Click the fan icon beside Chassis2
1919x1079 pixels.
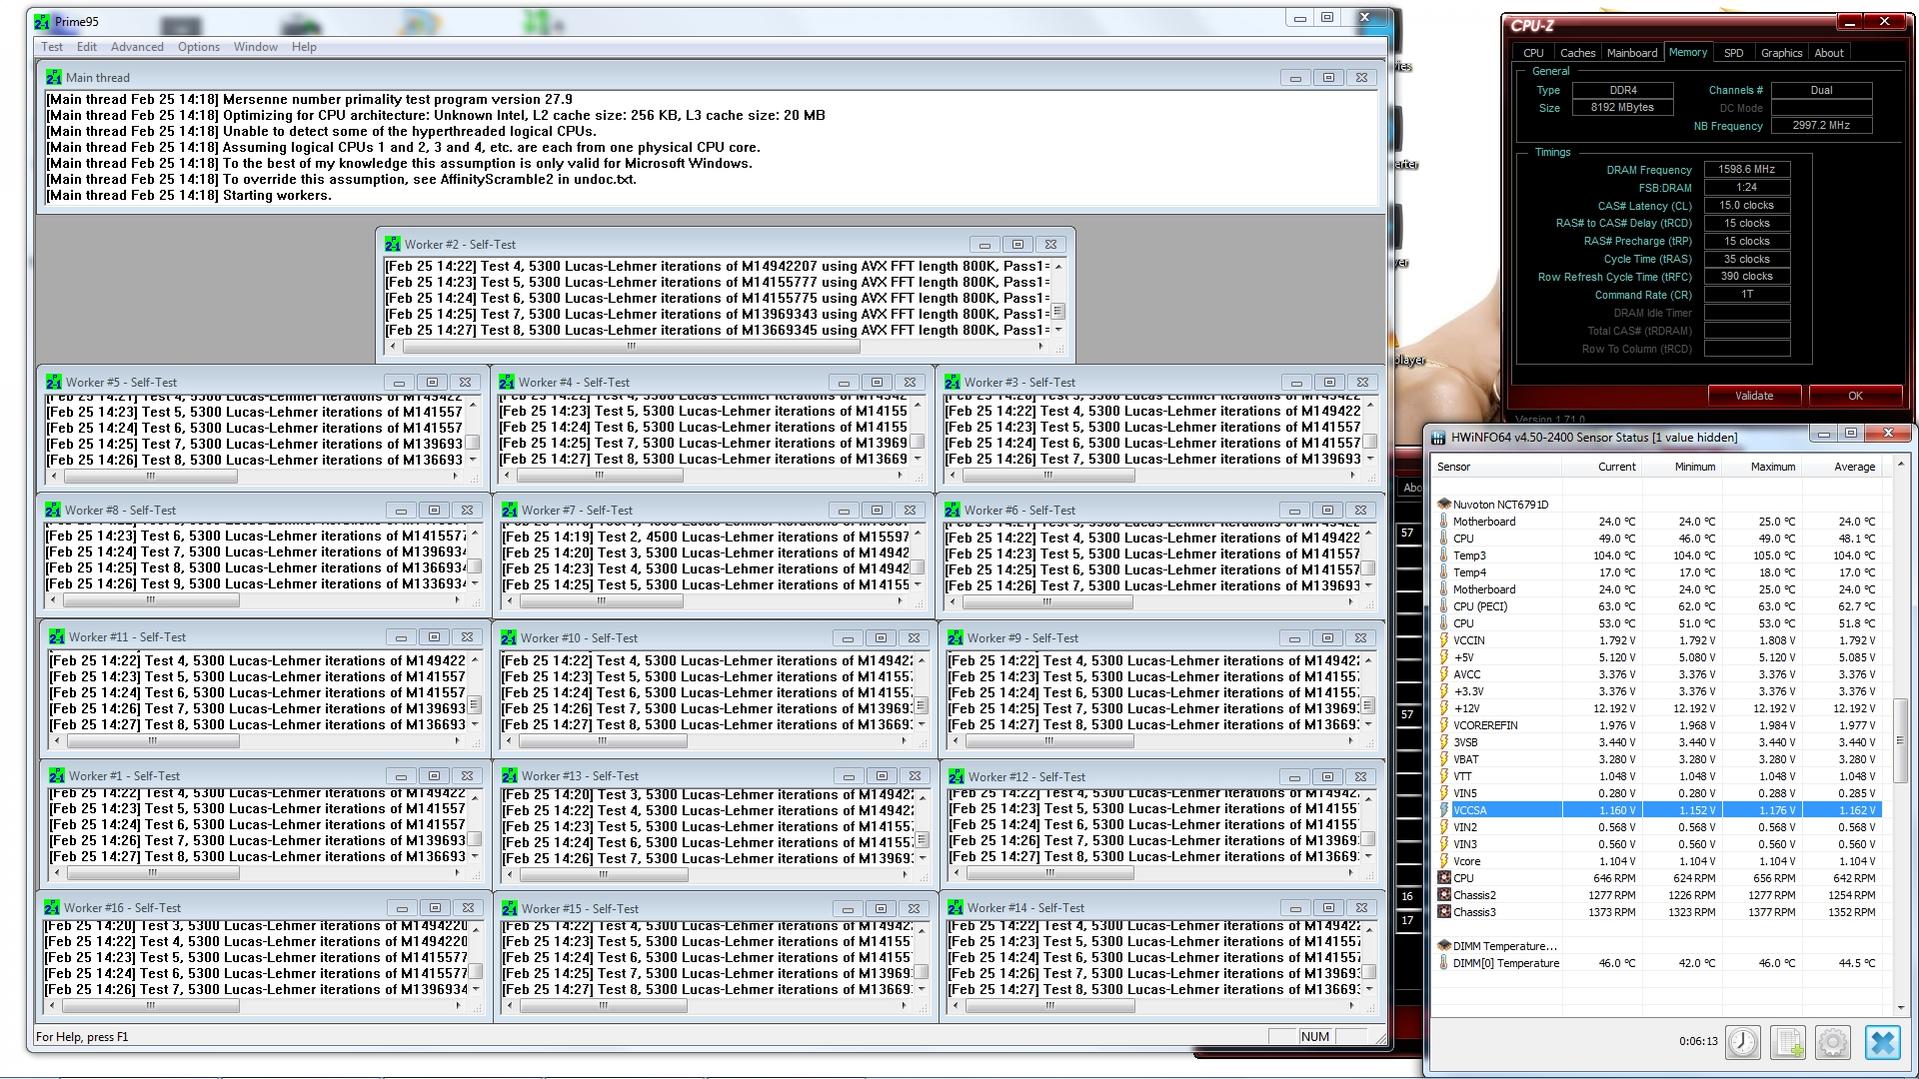coord(1443,895)
